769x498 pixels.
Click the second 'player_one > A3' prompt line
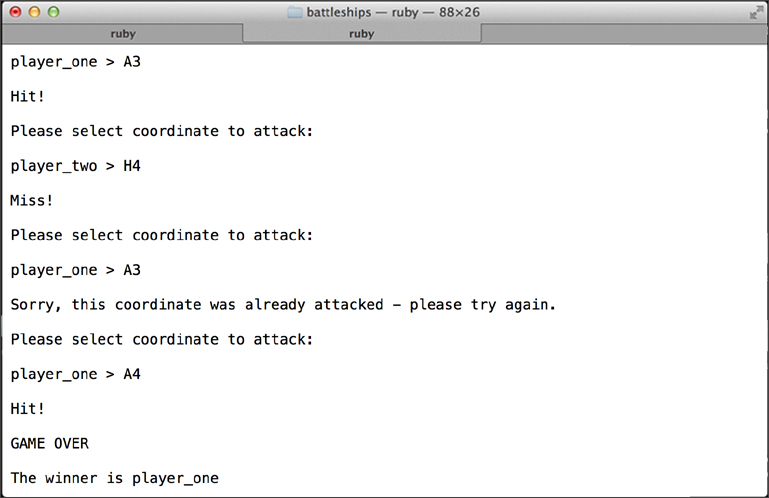pyautogui.click(x=76, y=270)
